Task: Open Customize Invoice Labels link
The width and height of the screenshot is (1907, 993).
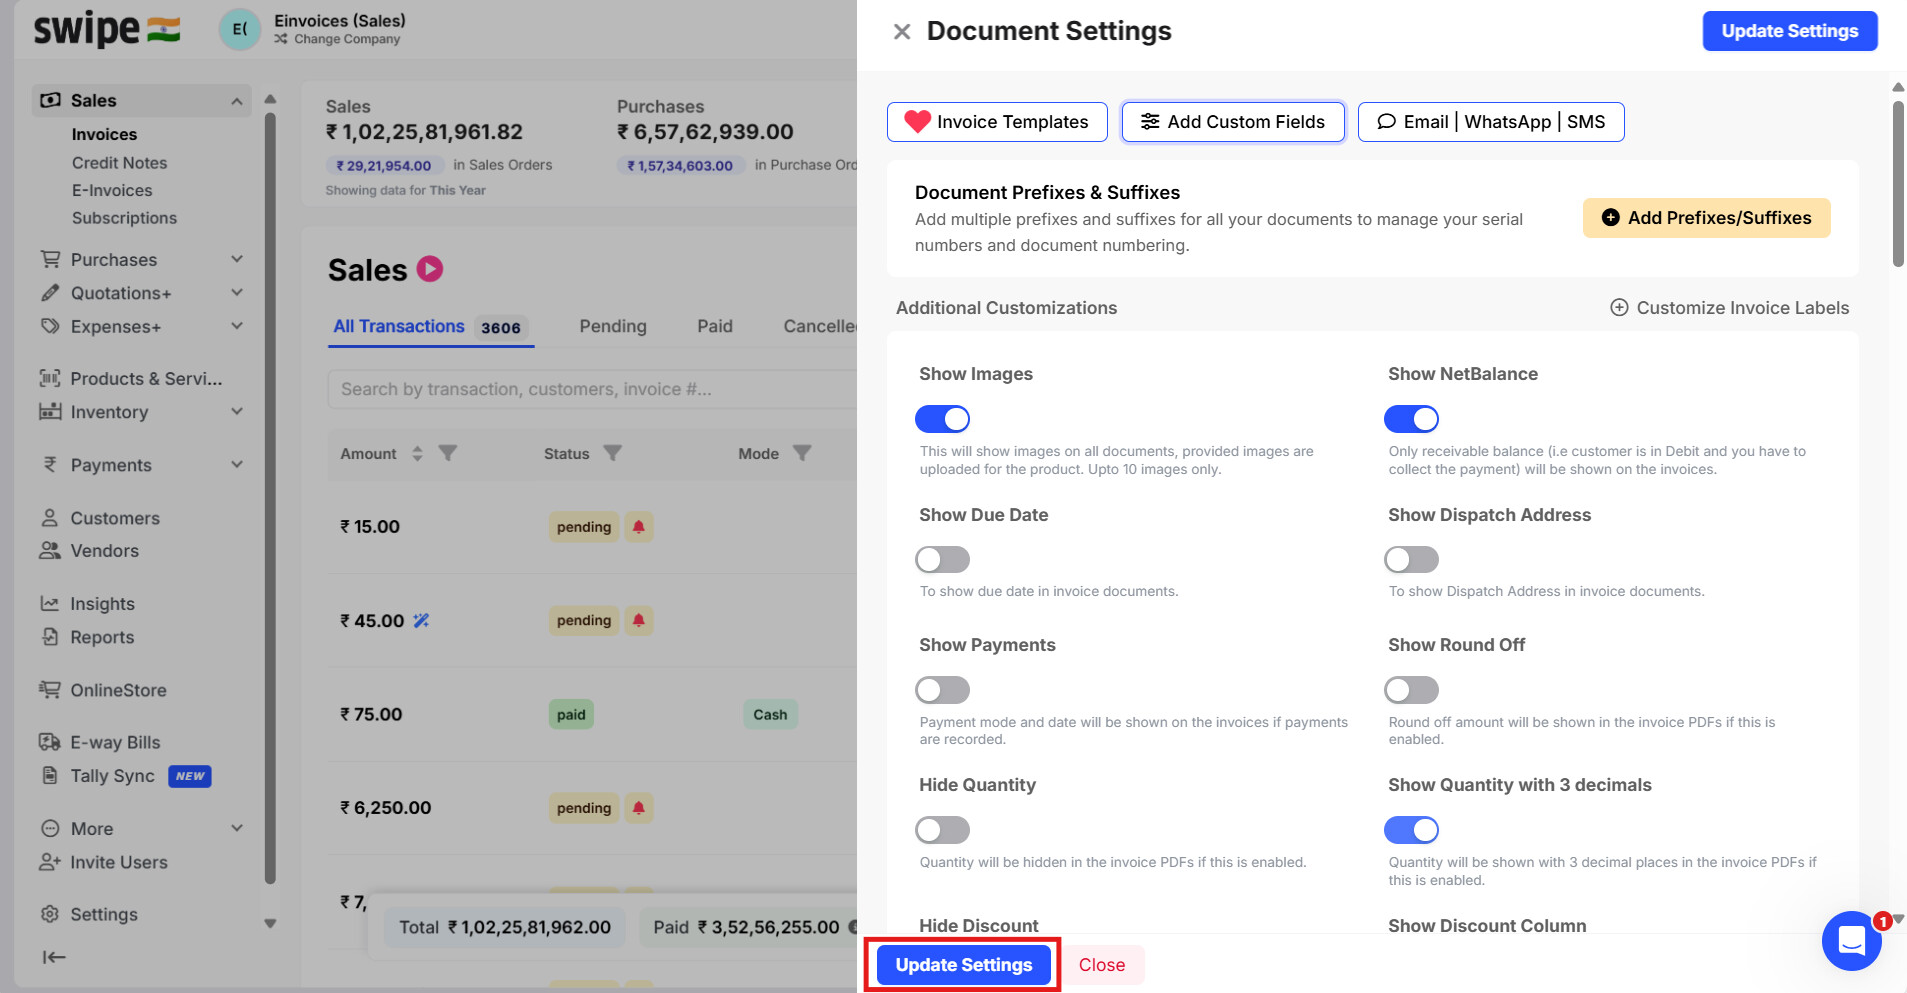Action: tap(1730, 308)
